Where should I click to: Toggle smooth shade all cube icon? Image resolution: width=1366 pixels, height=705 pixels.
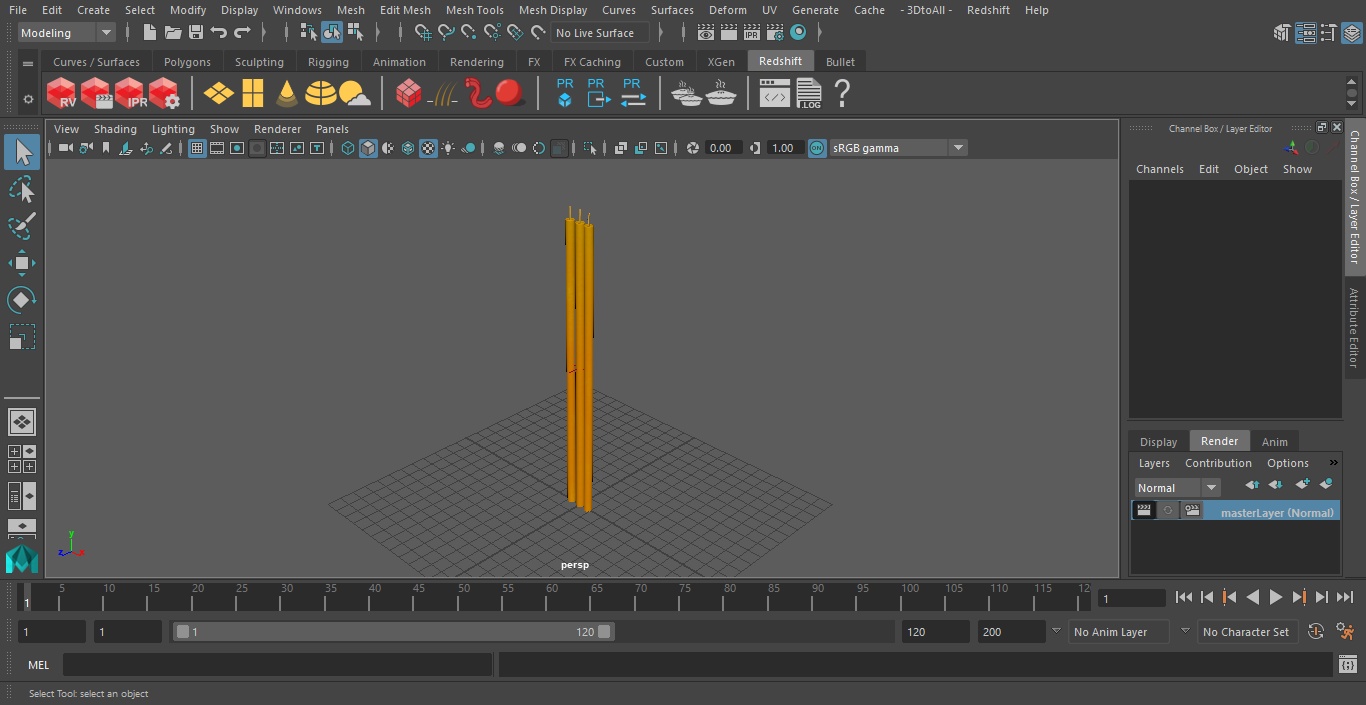pyautogui.click(x=368, y=148)
